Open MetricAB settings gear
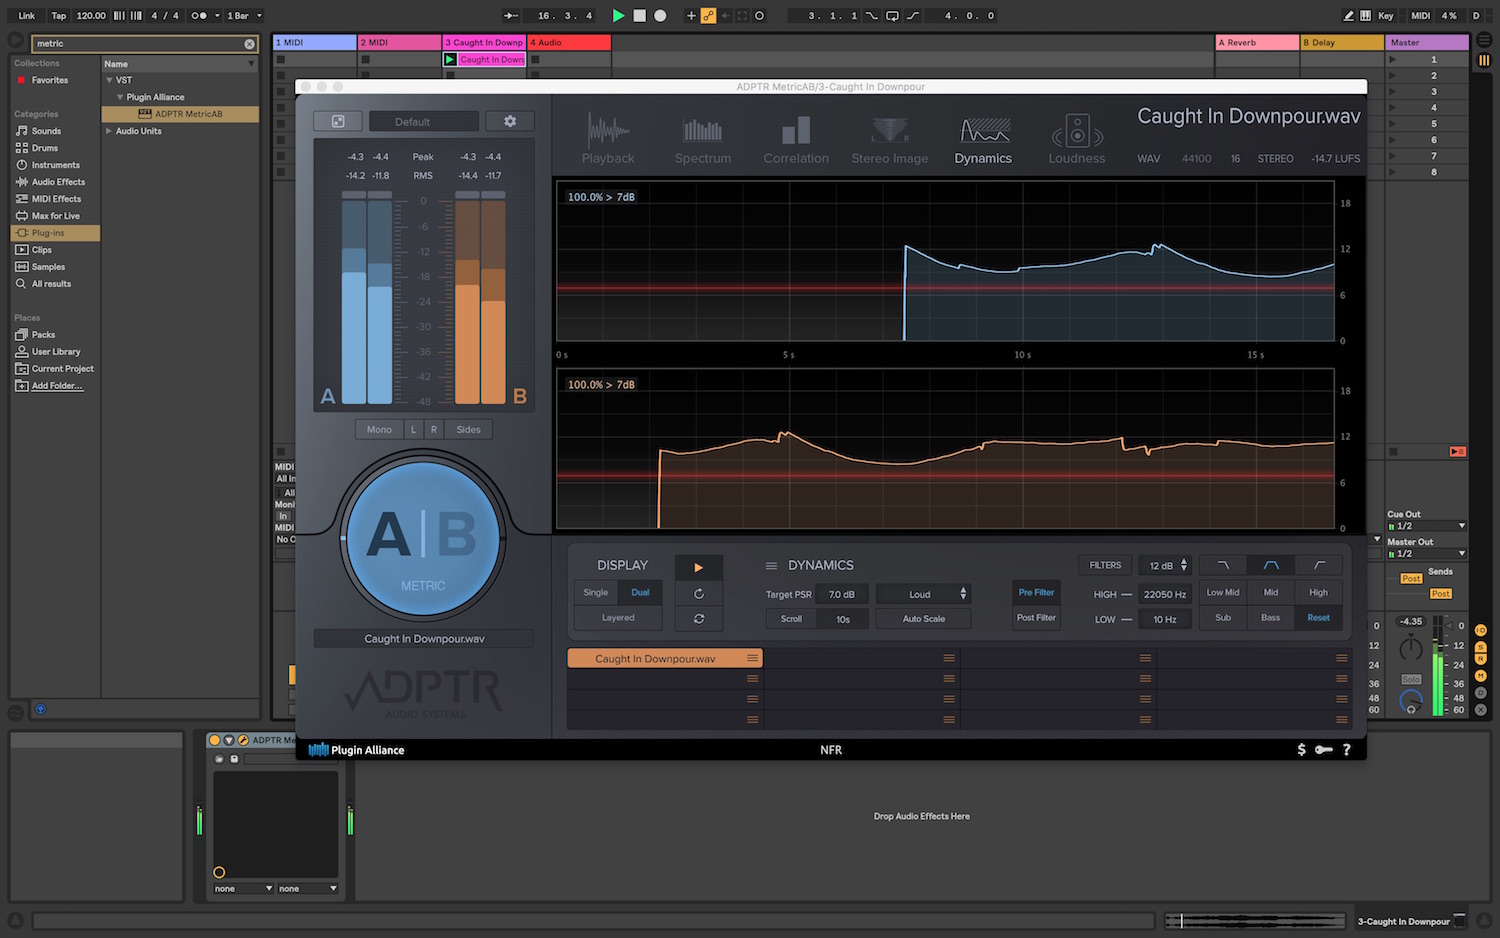Image resolution: width=1500 pixels, height=938 pixels. coord(510,121)
